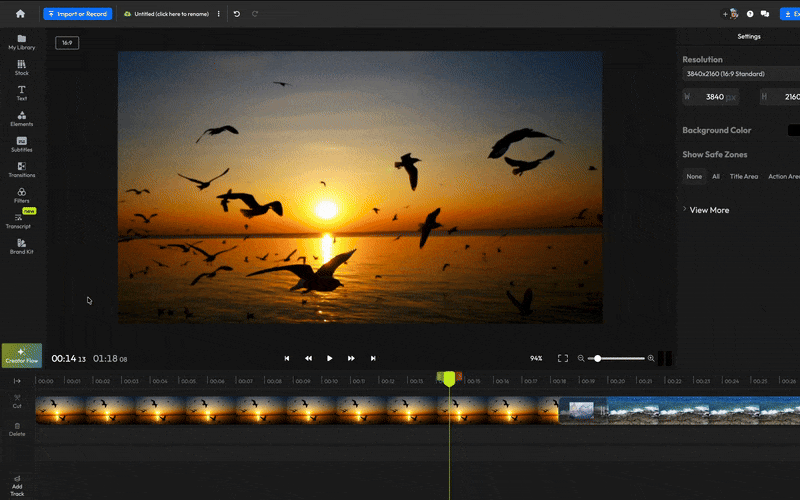Select the Title Area safe zone option
The height and width of the screenshot is (500, 800).
point(743,176)
